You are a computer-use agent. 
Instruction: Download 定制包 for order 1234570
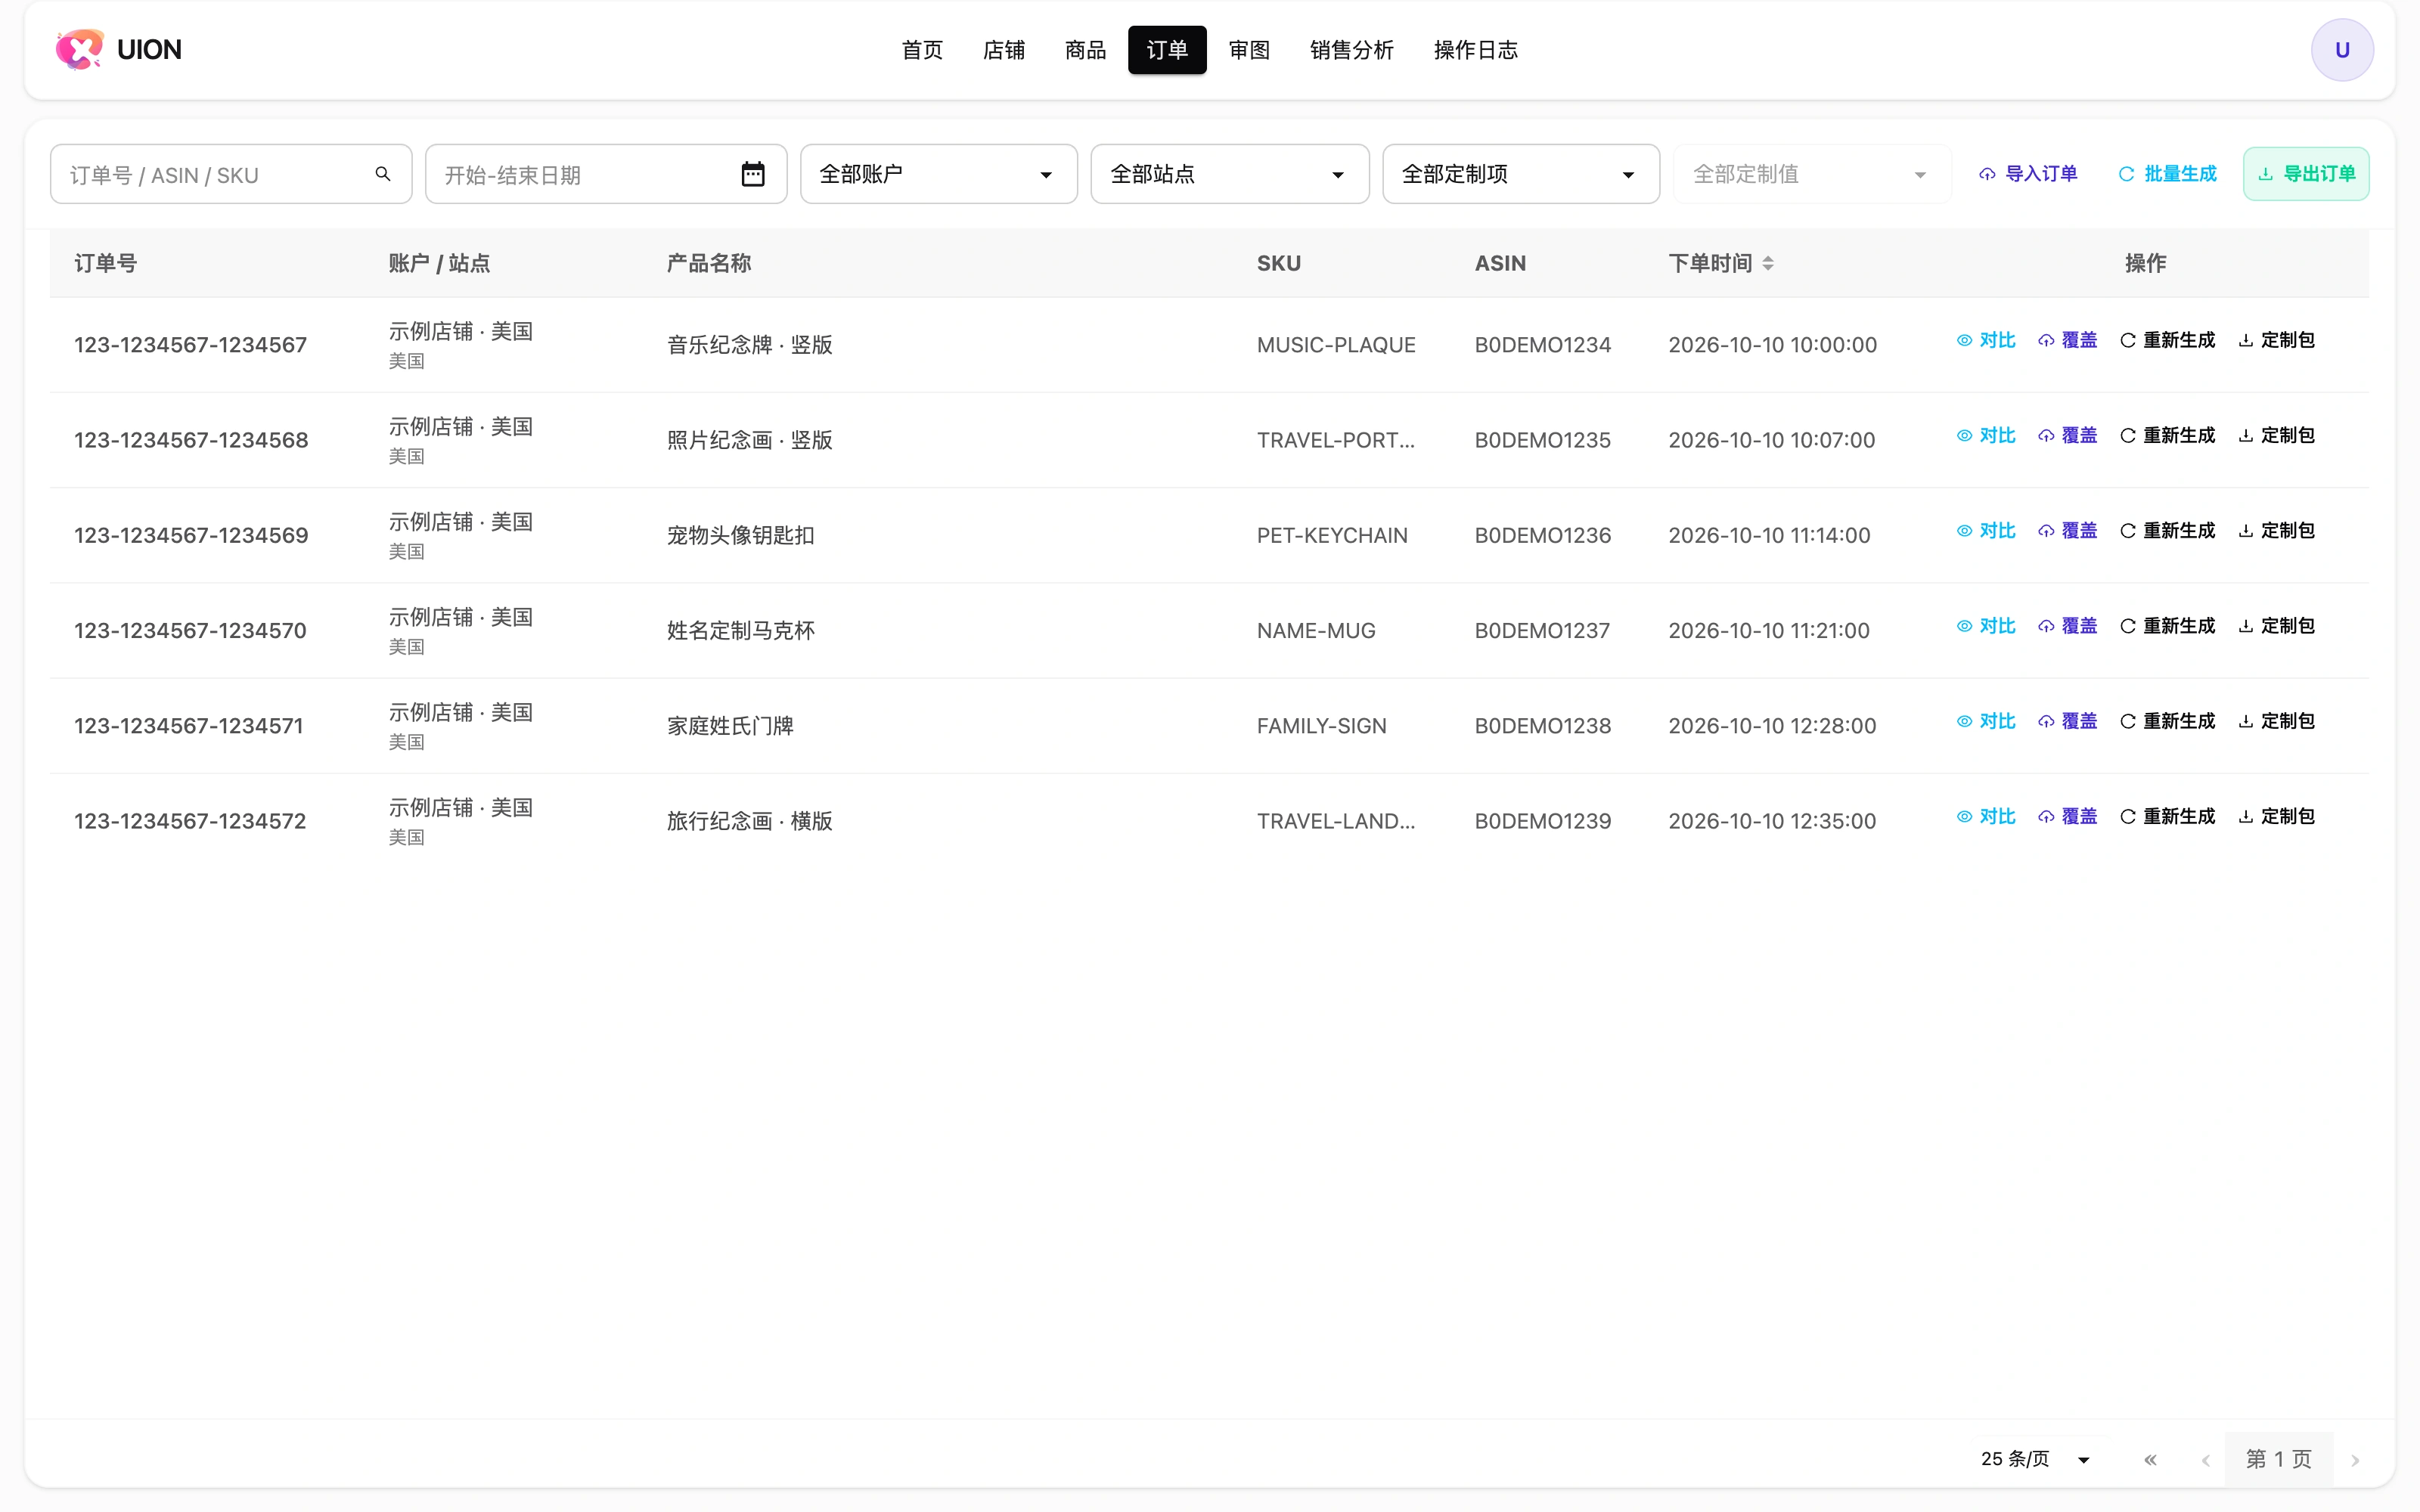[2276, 625]
